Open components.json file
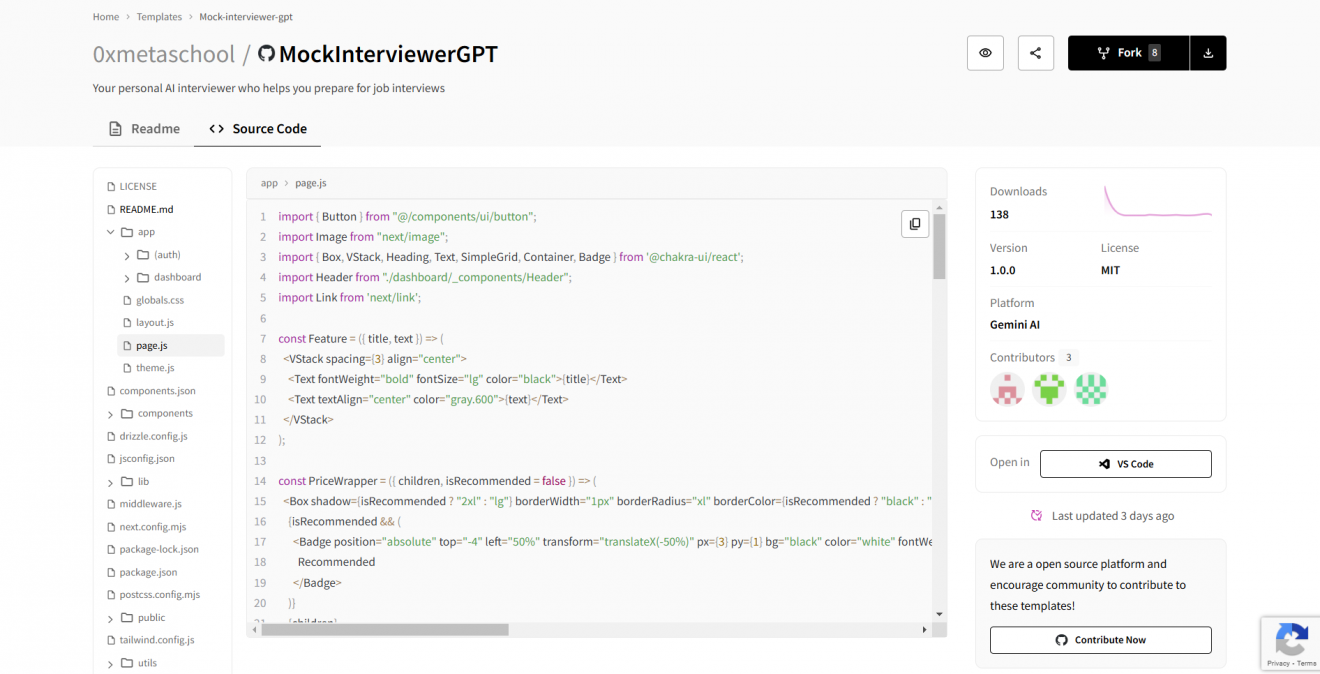Viewport: 1320px width, 674px height. click(x=157, y=391)
